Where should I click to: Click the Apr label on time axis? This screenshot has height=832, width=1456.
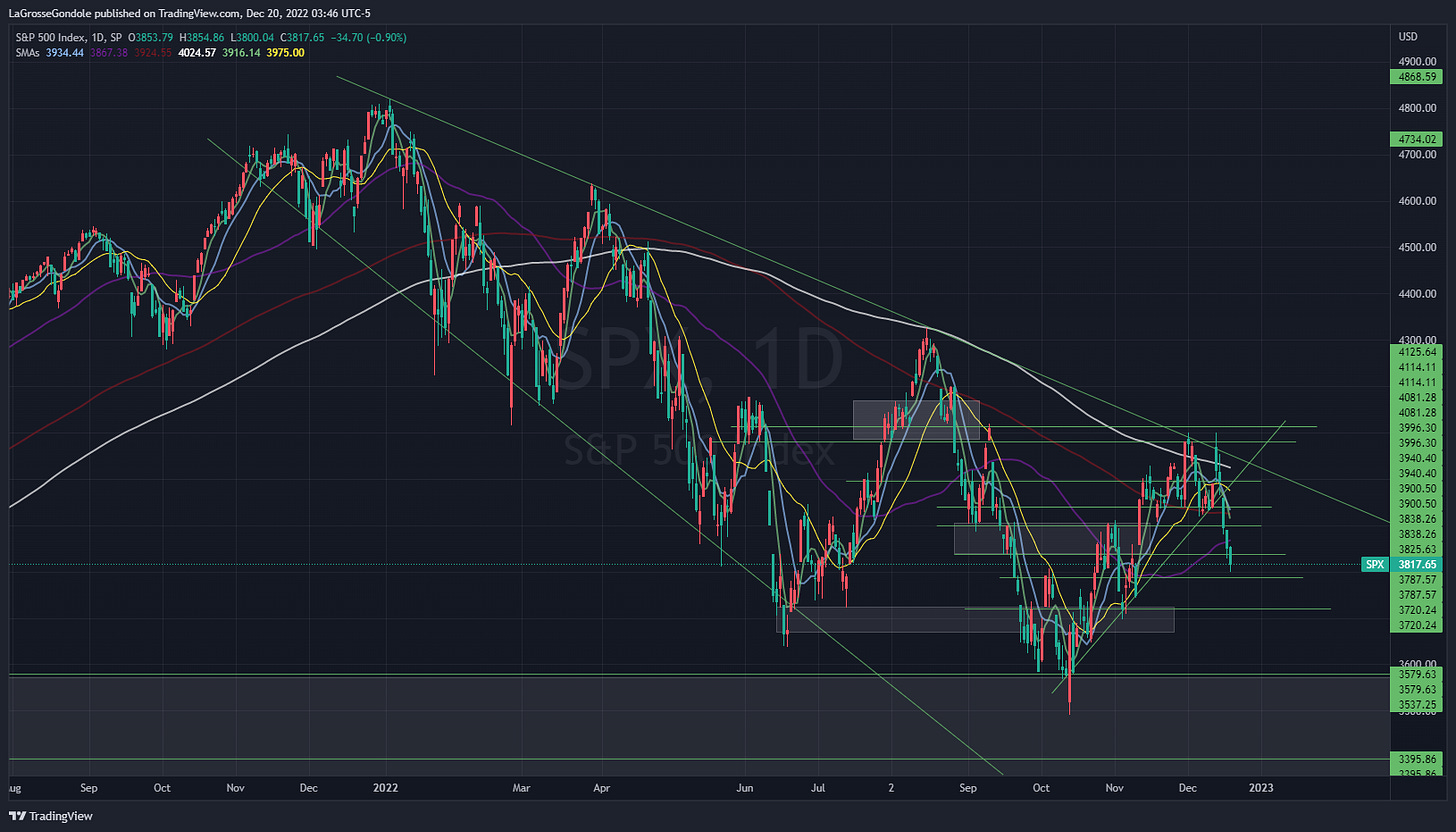601,788
